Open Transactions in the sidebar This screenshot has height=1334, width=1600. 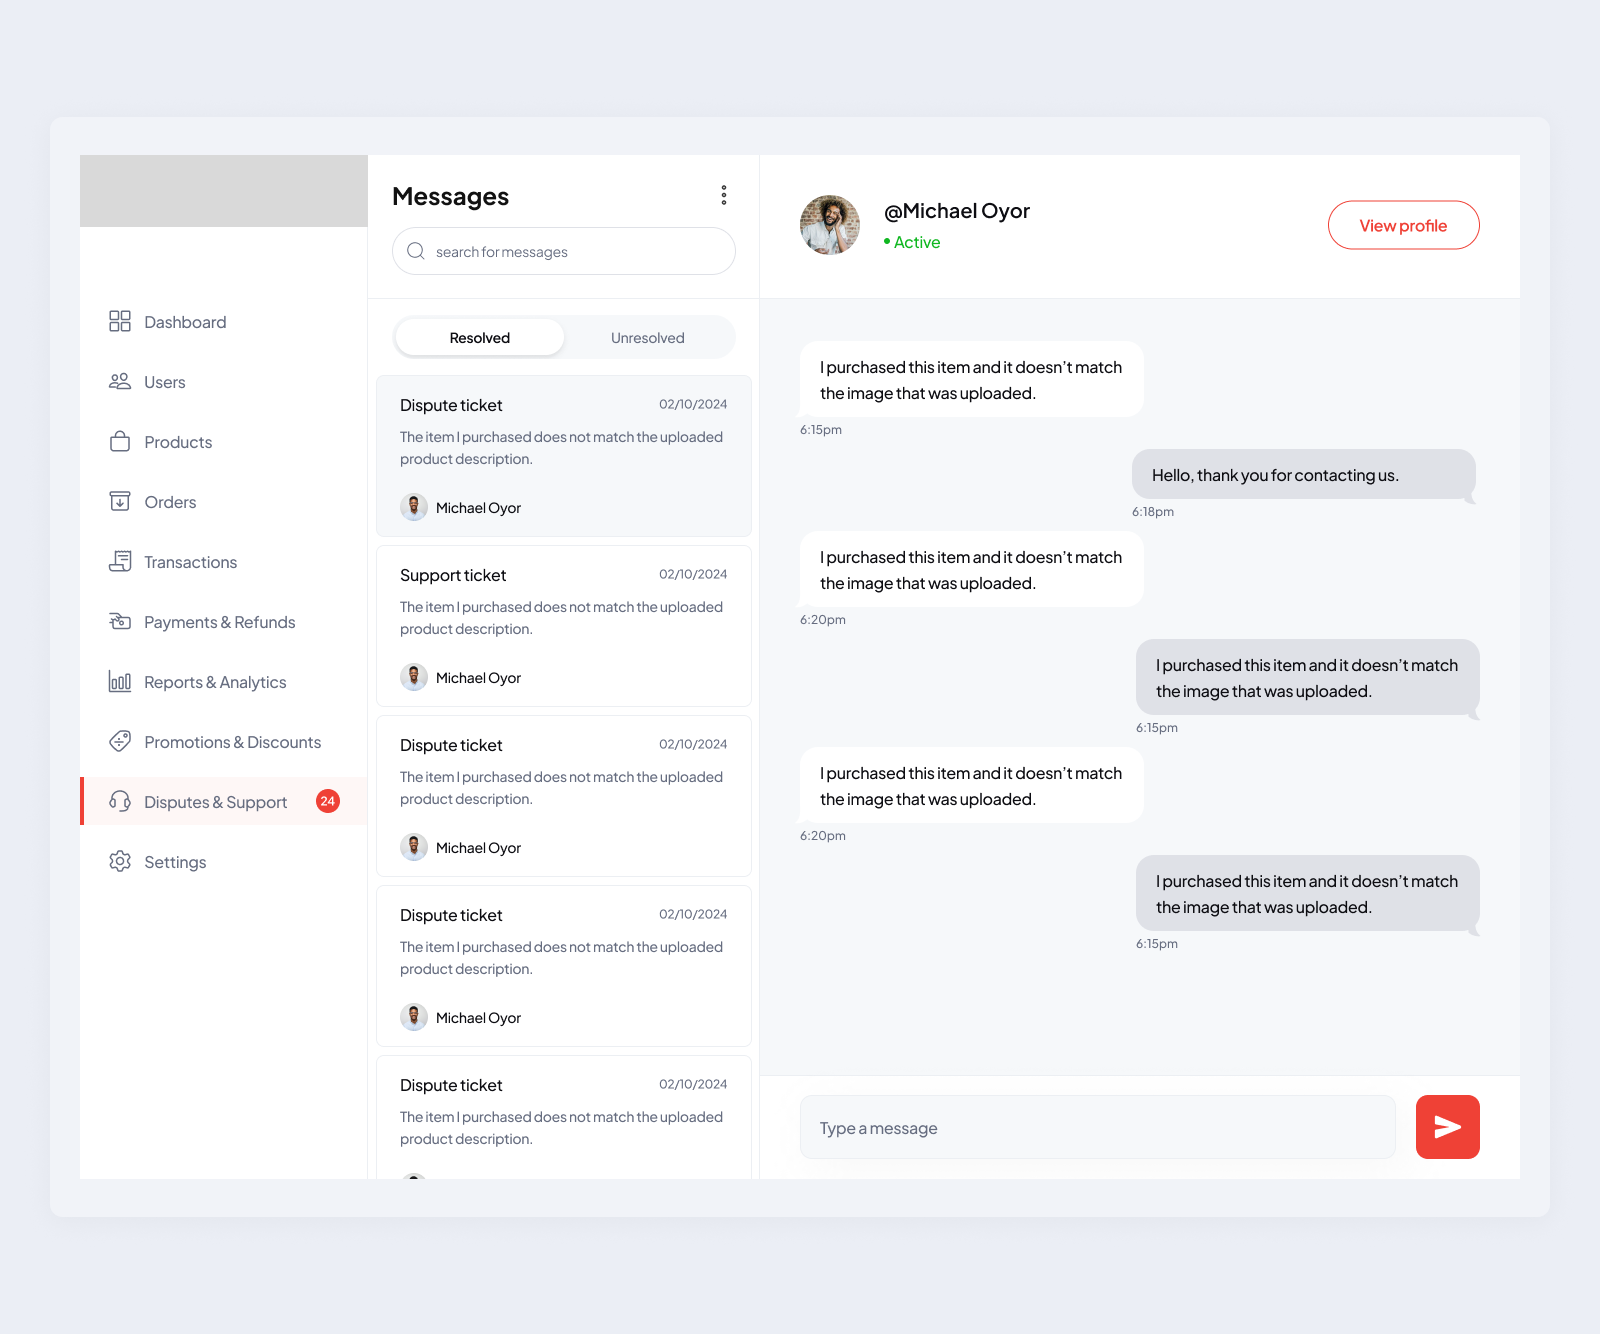pos(224,562)
